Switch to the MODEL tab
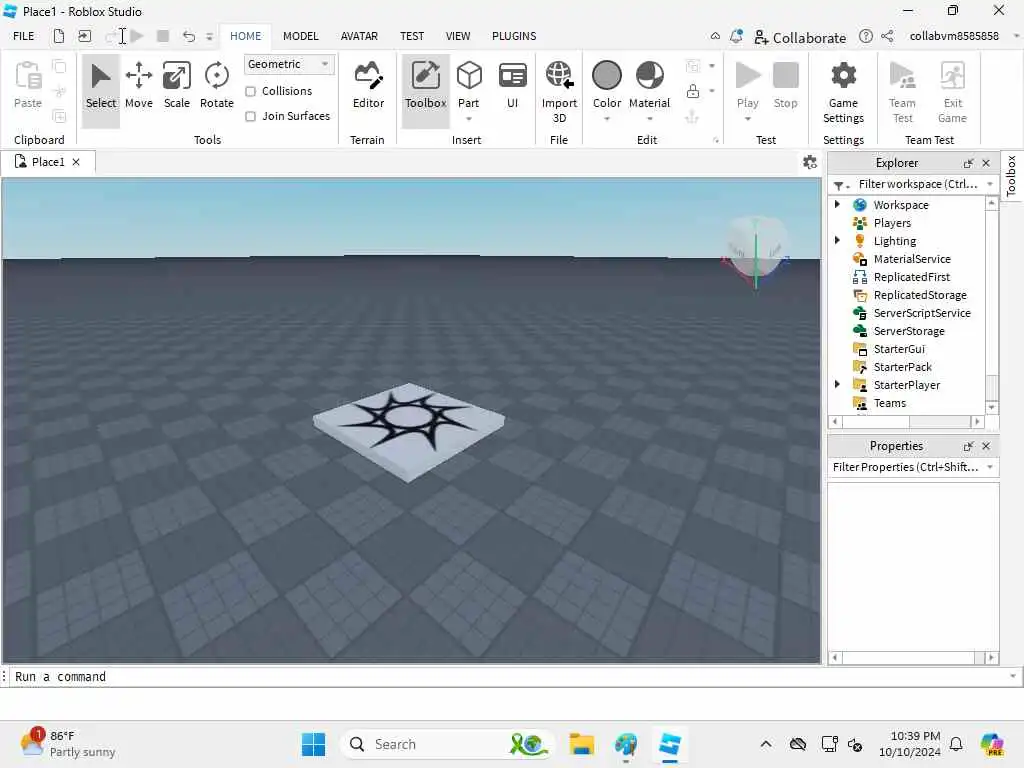The image size is (1024, 768). [300, 36]
